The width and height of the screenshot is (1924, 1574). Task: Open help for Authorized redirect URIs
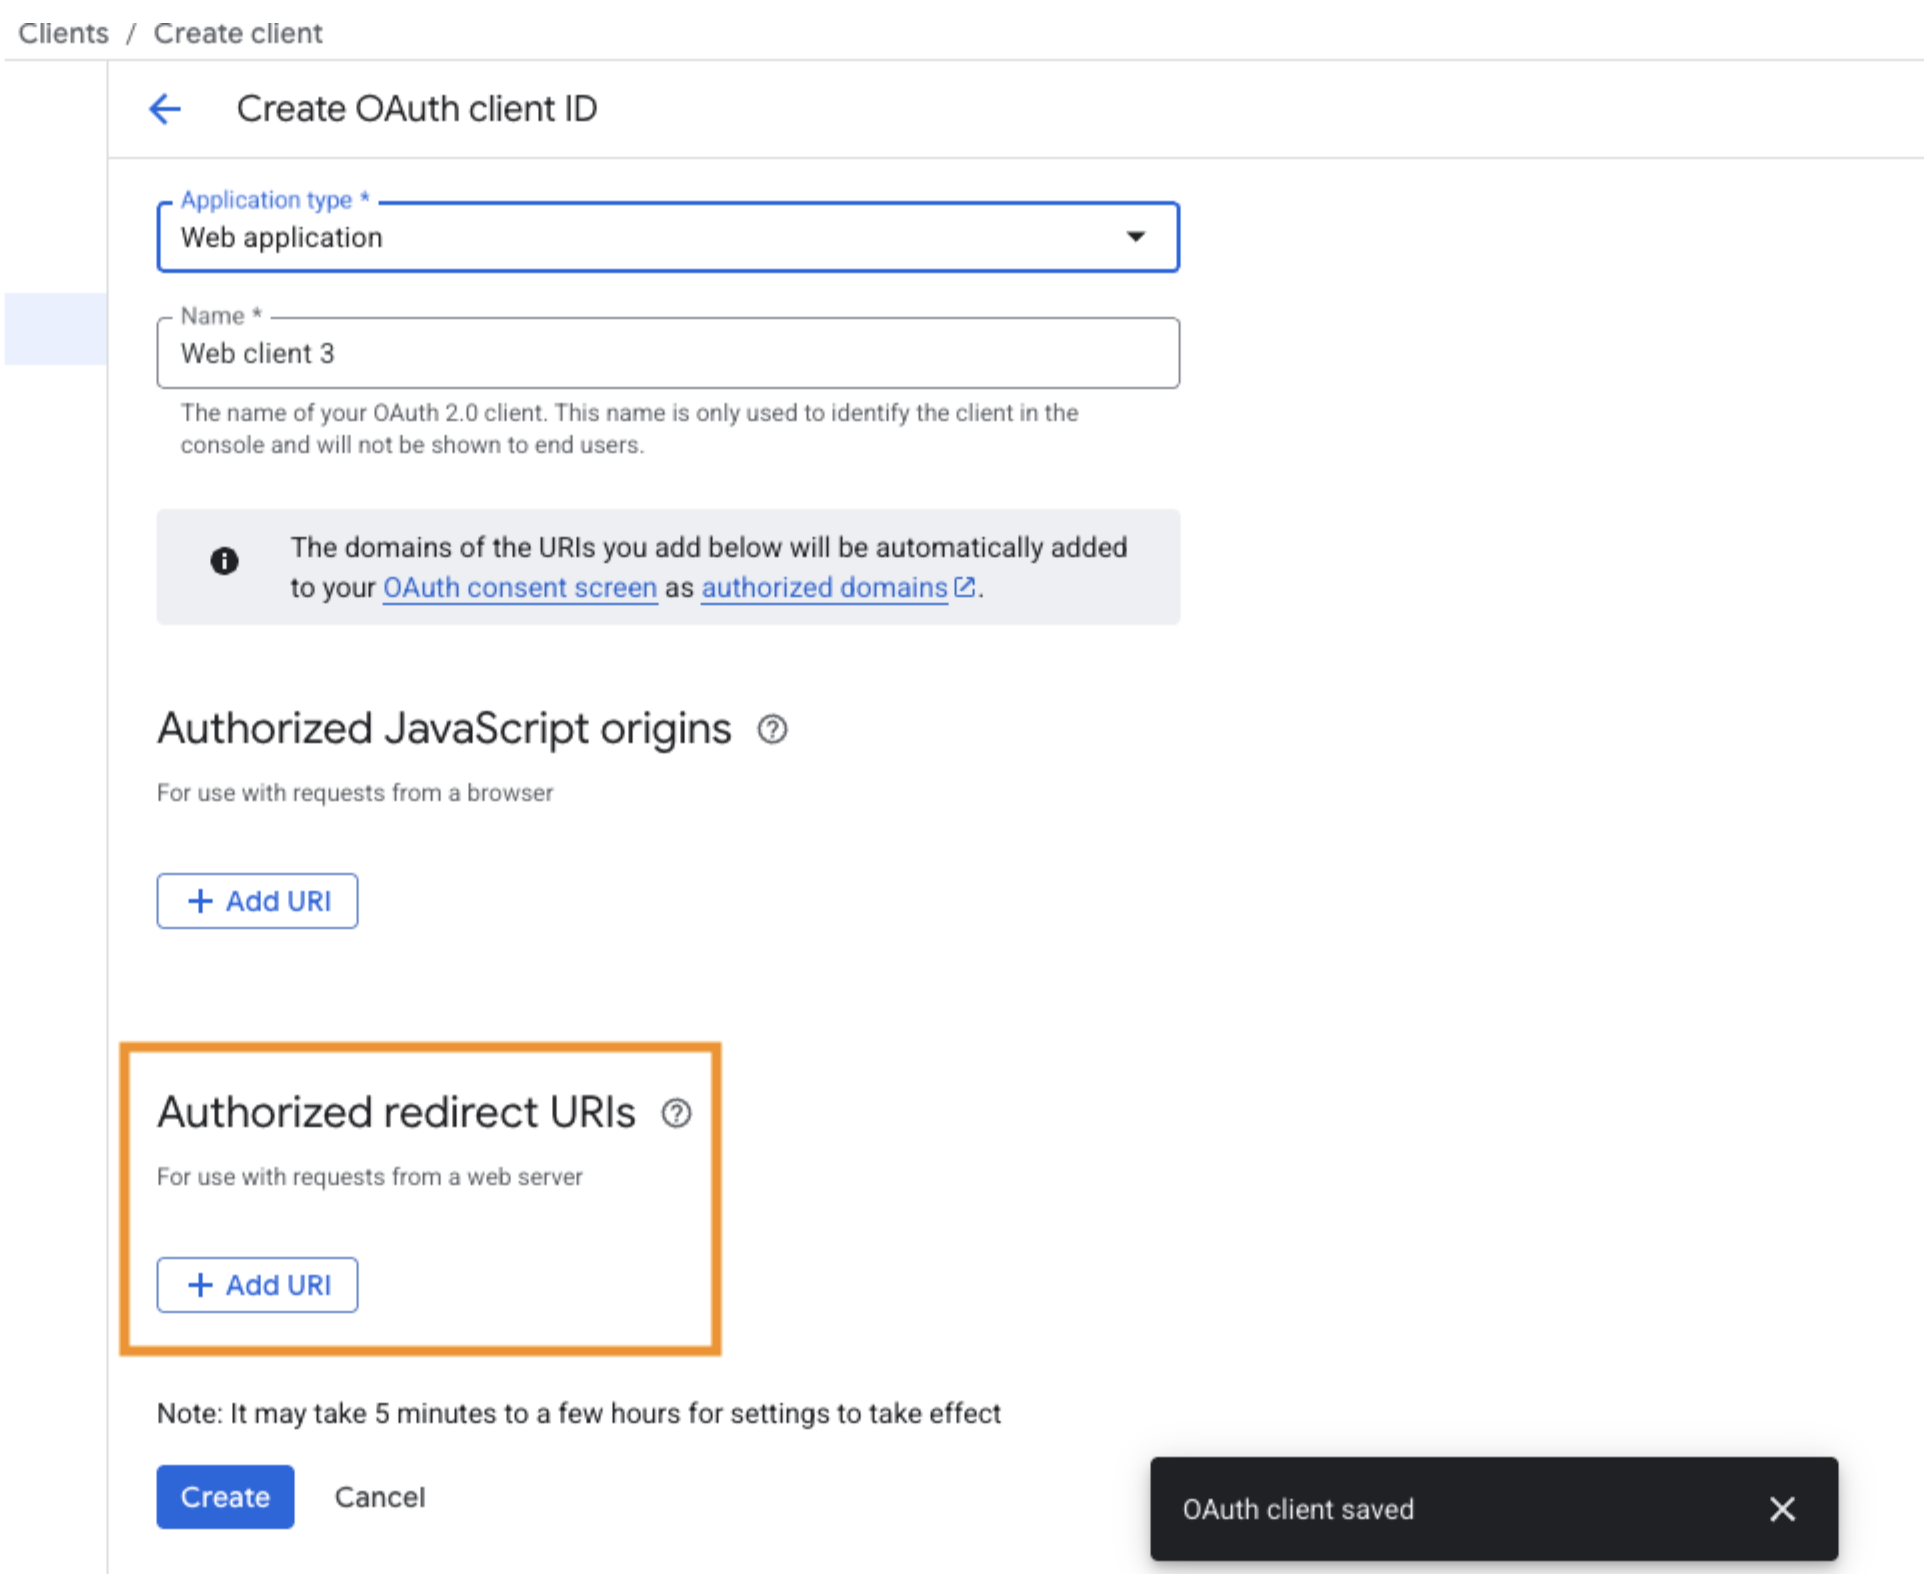(676, 1113)
